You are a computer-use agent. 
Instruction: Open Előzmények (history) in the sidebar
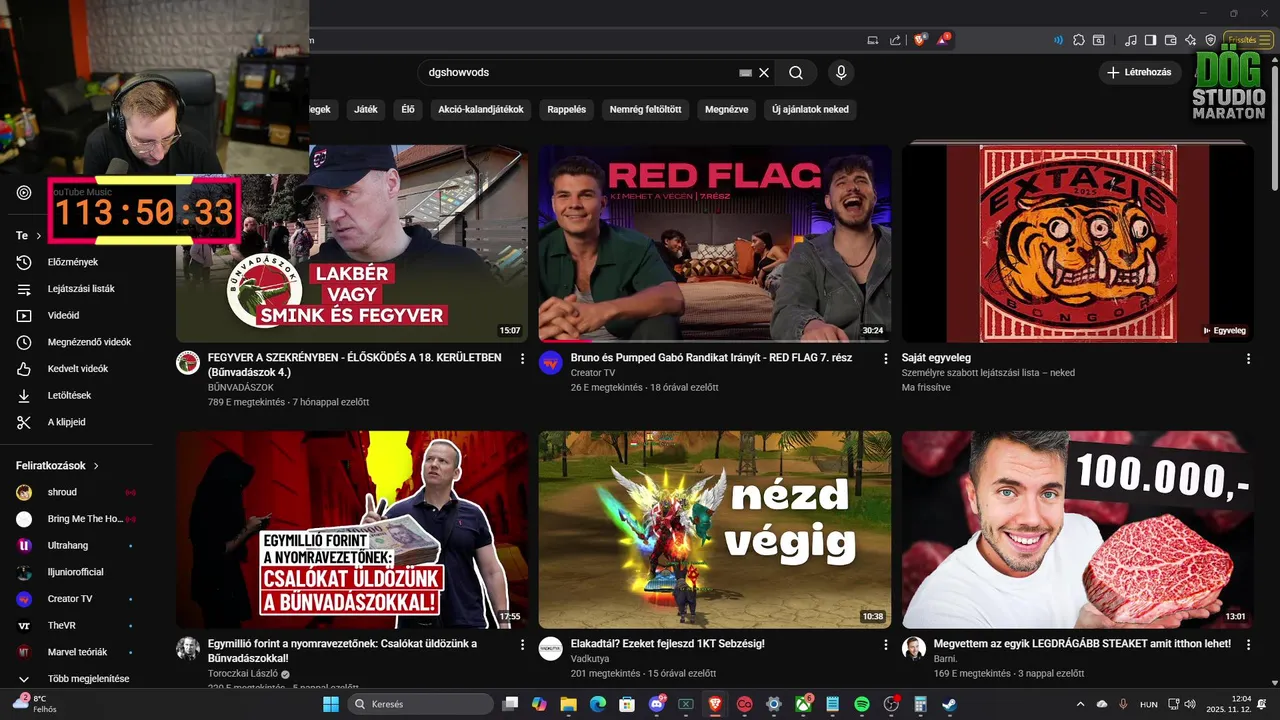pos(75,262)
